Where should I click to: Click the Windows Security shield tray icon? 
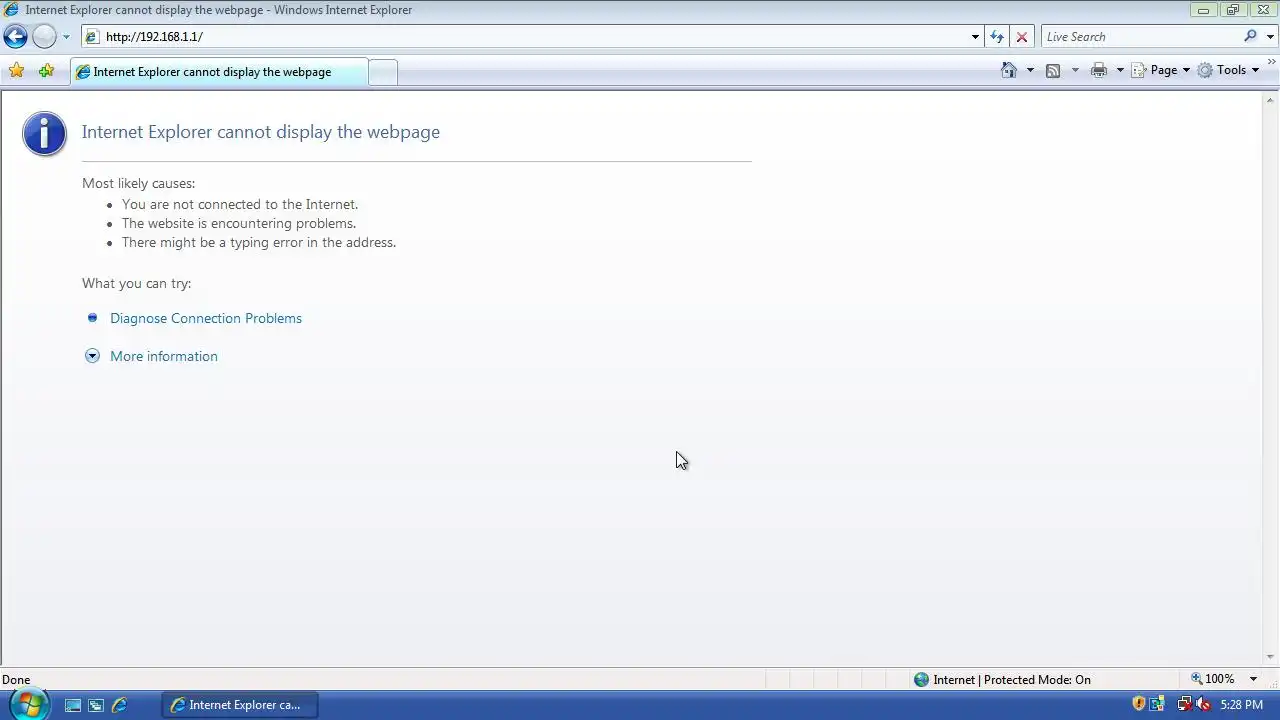[x=1139, y=704]
